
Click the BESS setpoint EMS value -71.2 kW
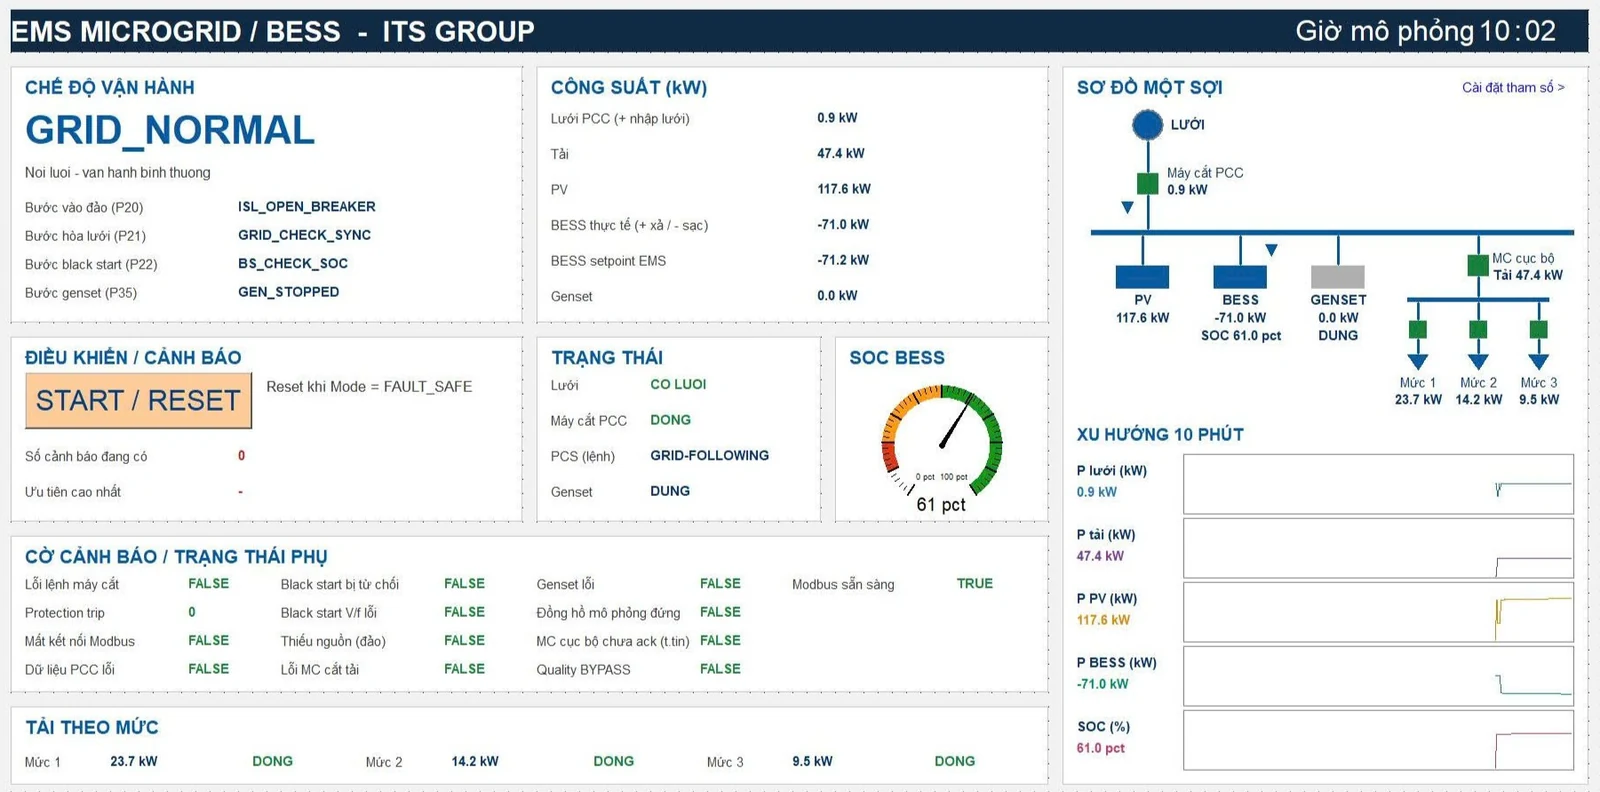pyautogui.click(x=843, y=260)
